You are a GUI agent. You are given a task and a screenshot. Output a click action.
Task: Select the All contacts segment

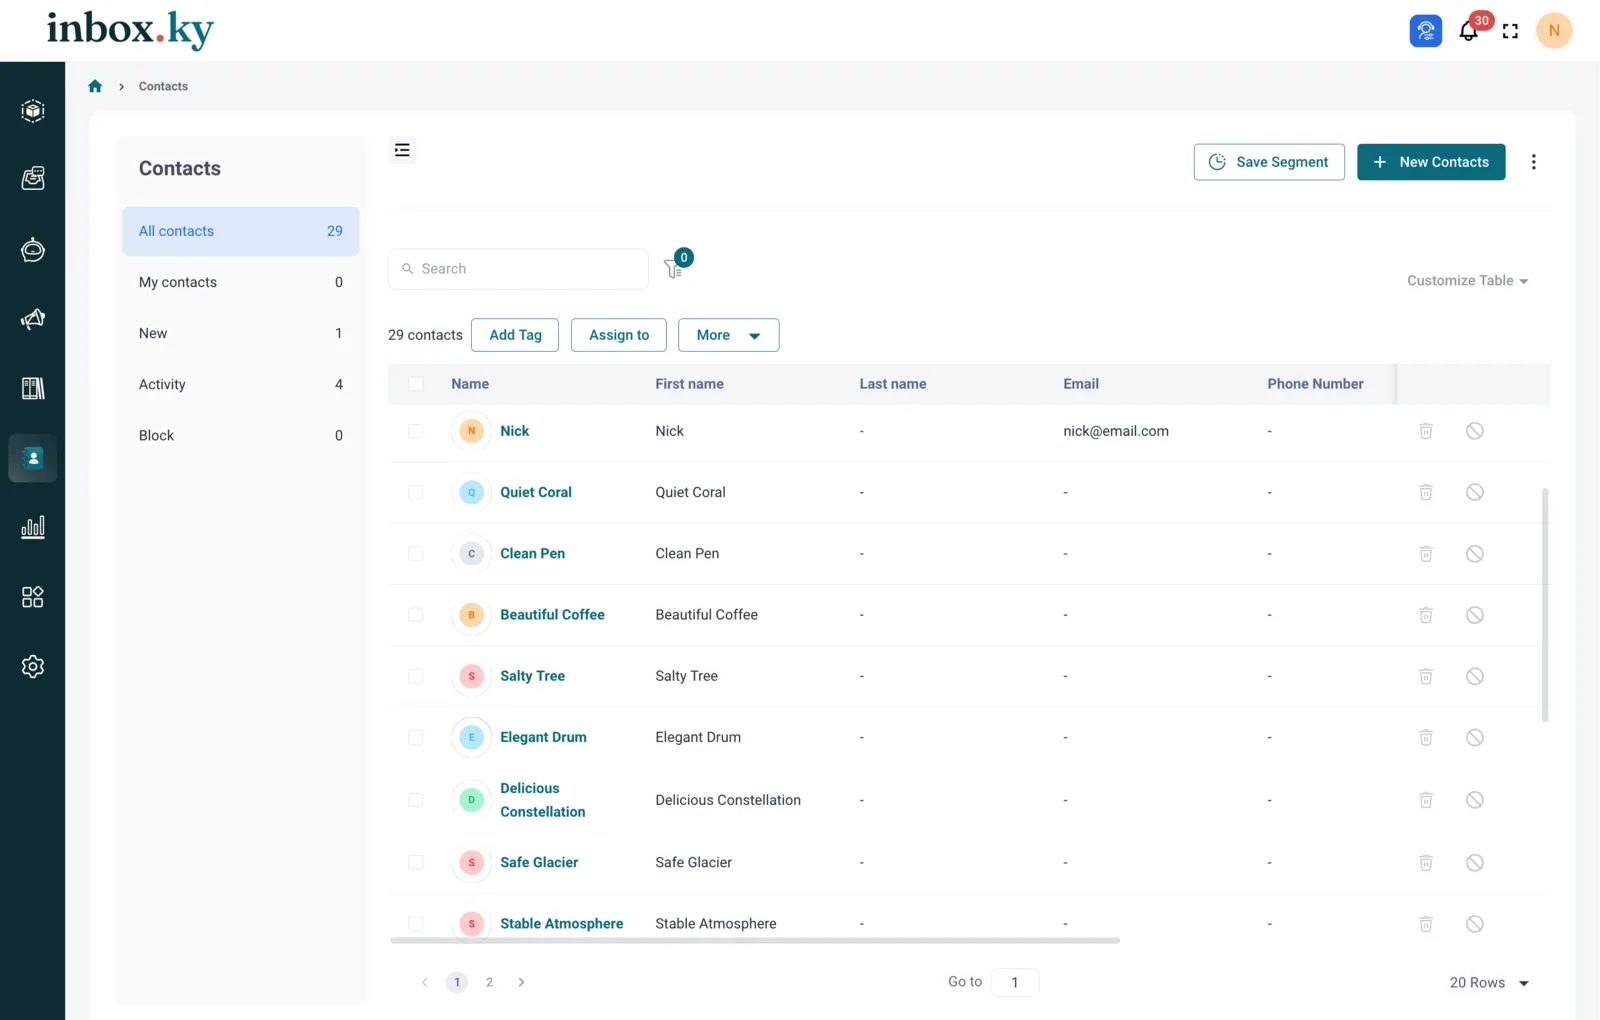coord(240,231)
